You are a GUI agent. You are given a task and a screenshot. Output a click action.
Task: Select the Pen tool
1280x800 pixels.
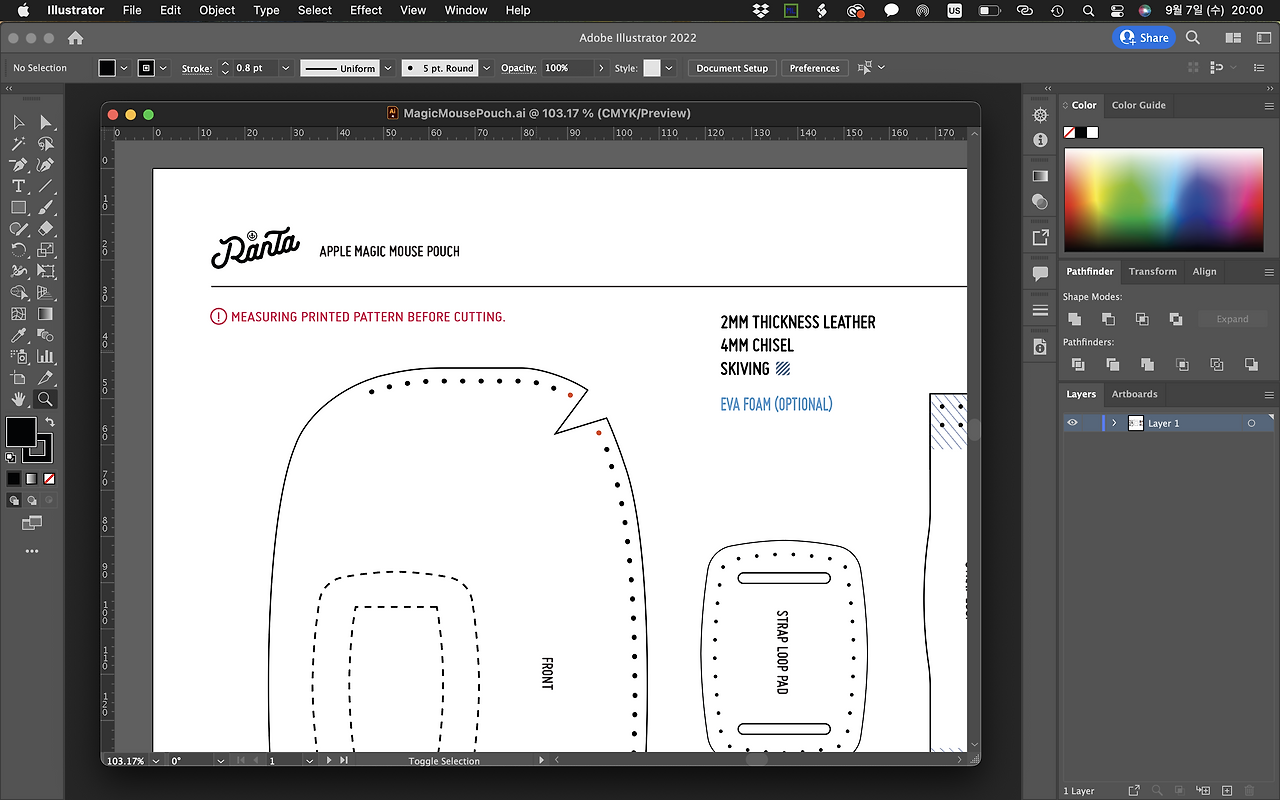(19, 165)
